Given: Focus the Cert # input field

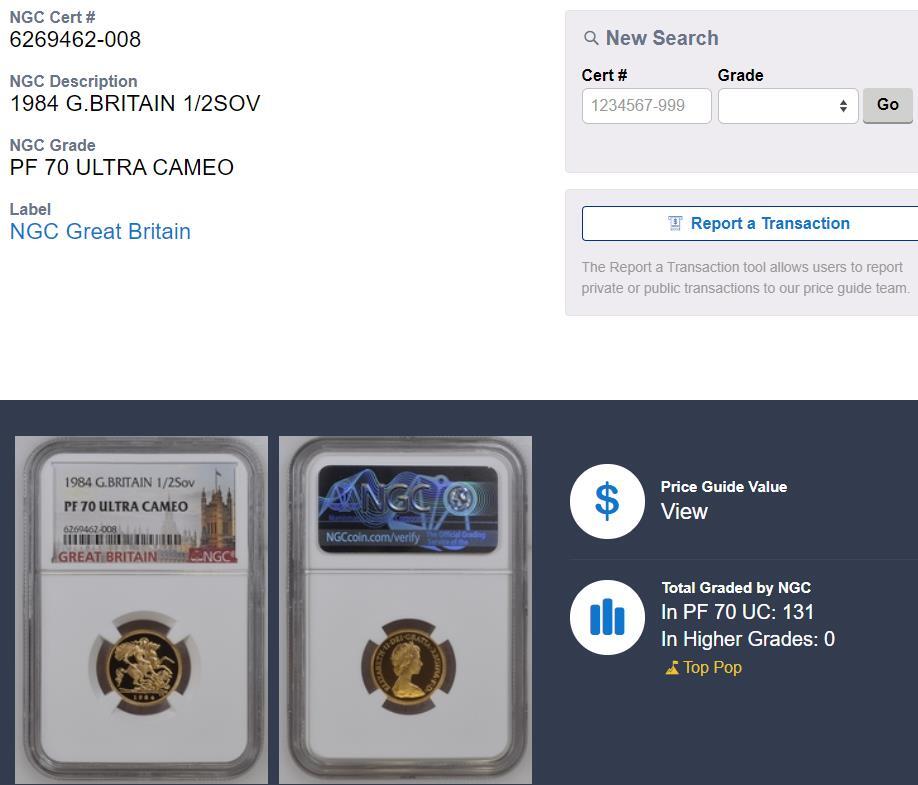Looking at the screenshot, I should point(646,106).
